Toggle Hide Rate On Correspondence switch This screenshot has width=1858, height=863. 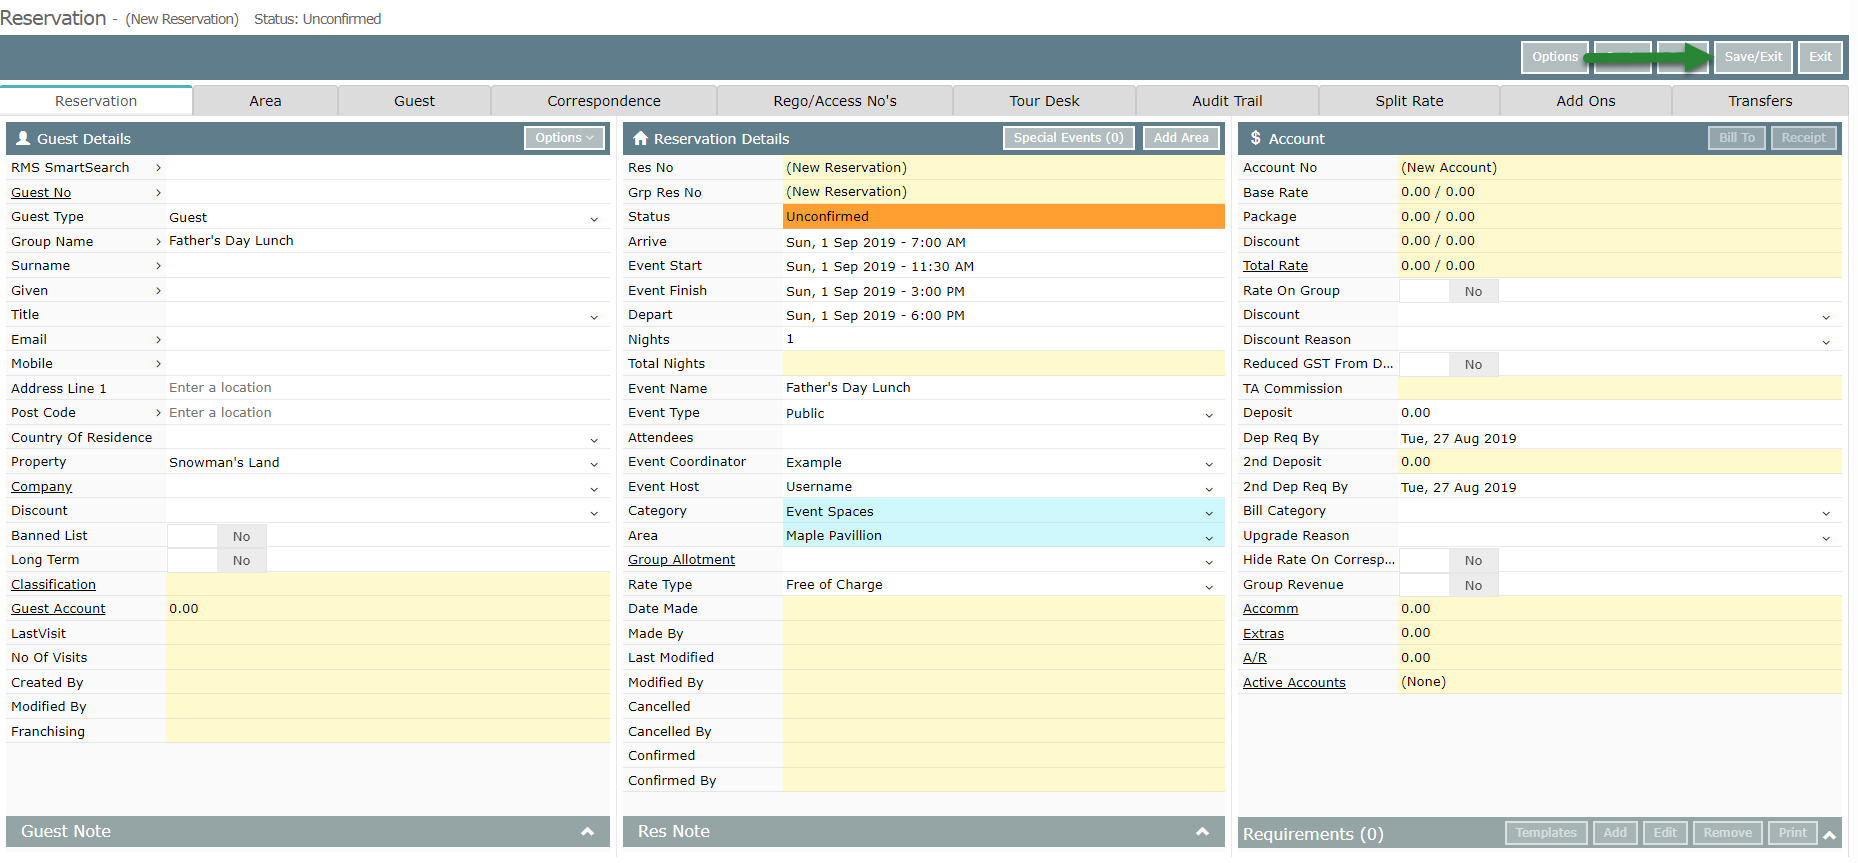coord(1449,560)
